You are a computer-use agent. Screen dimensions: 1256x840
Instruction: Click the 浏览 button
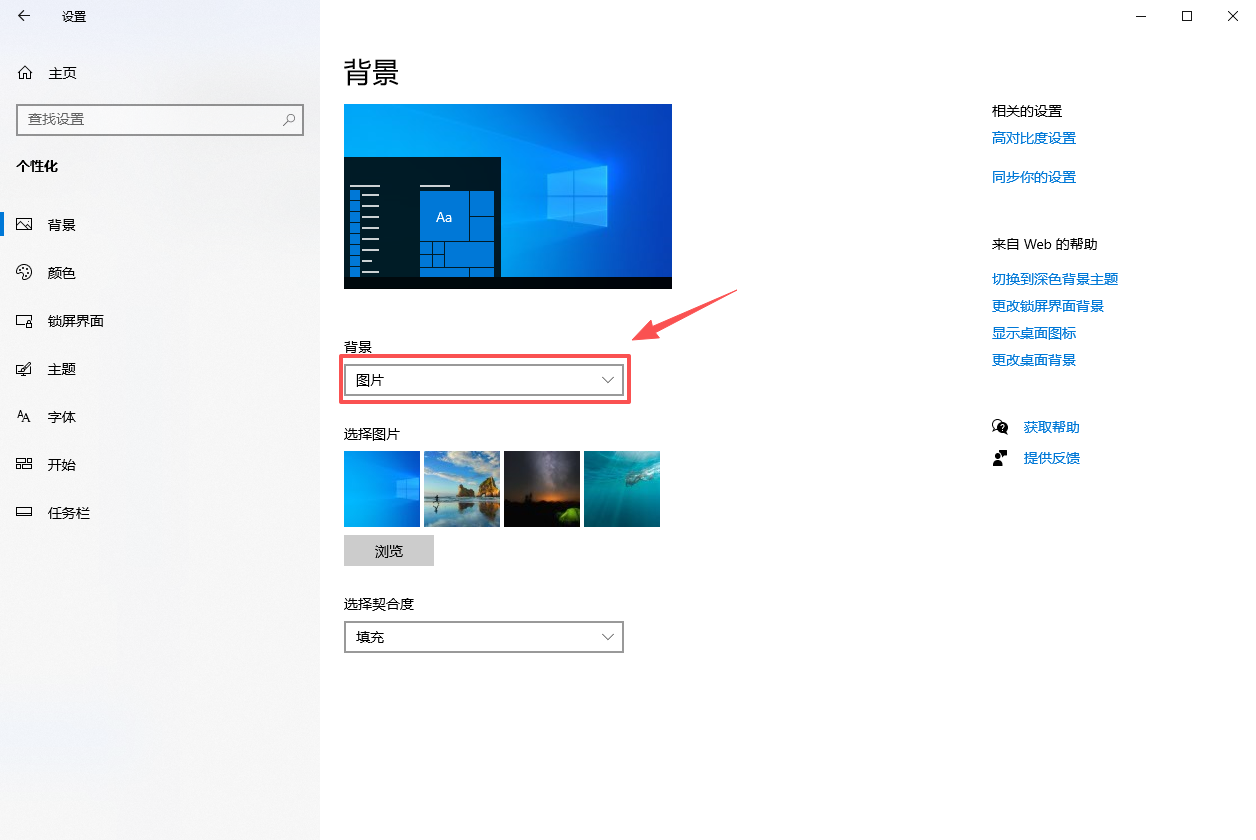pyautogui.click(x=389, y=551)
